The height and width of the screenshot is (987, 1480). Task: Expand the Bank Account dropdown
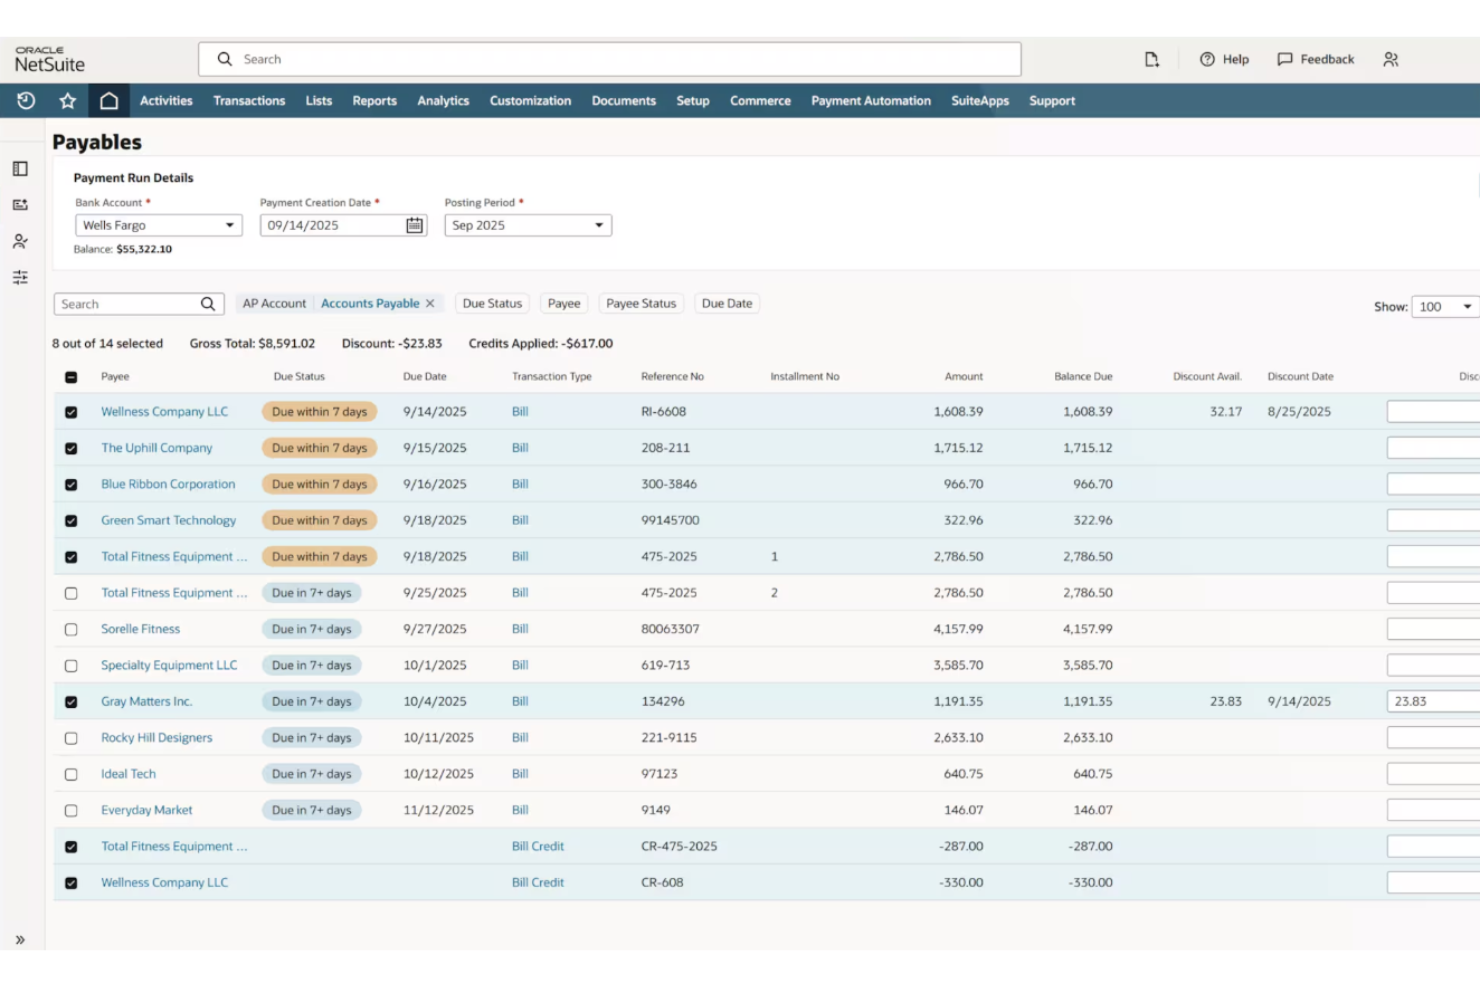click(x=228, y=225)
